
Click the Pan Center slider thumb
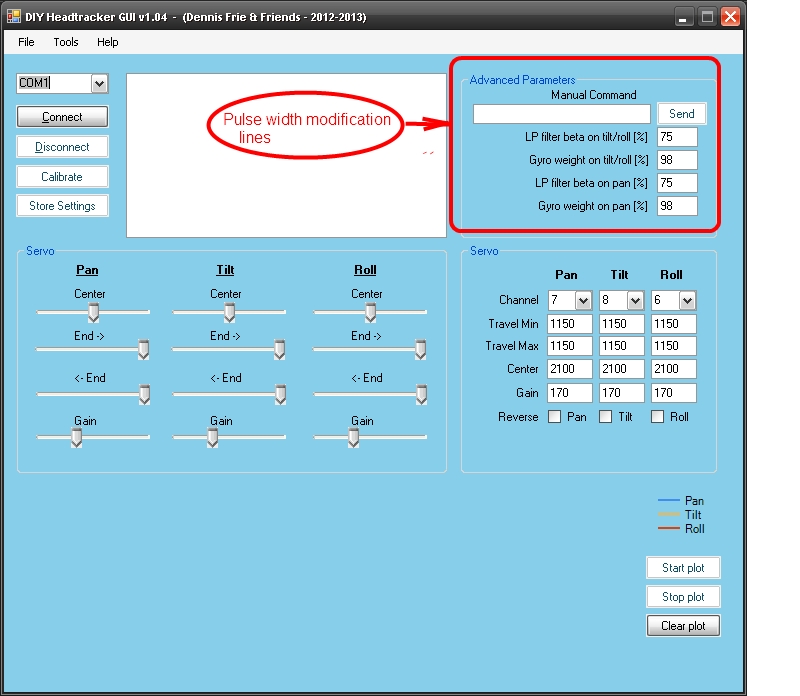[94, 314]
